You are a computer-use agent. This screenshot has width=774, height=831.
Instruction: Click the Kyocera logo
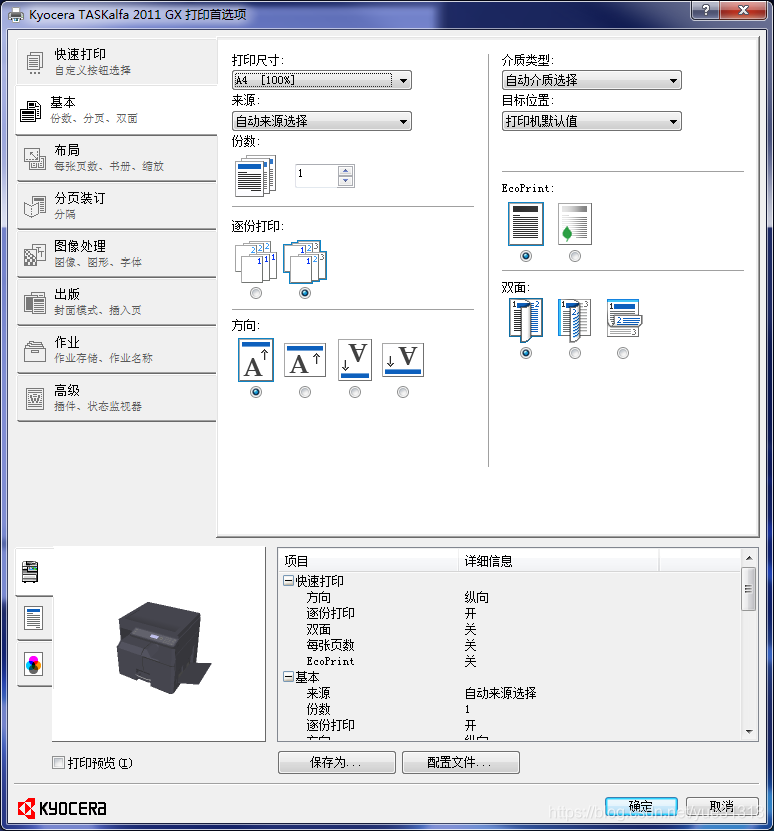point(62,808)
